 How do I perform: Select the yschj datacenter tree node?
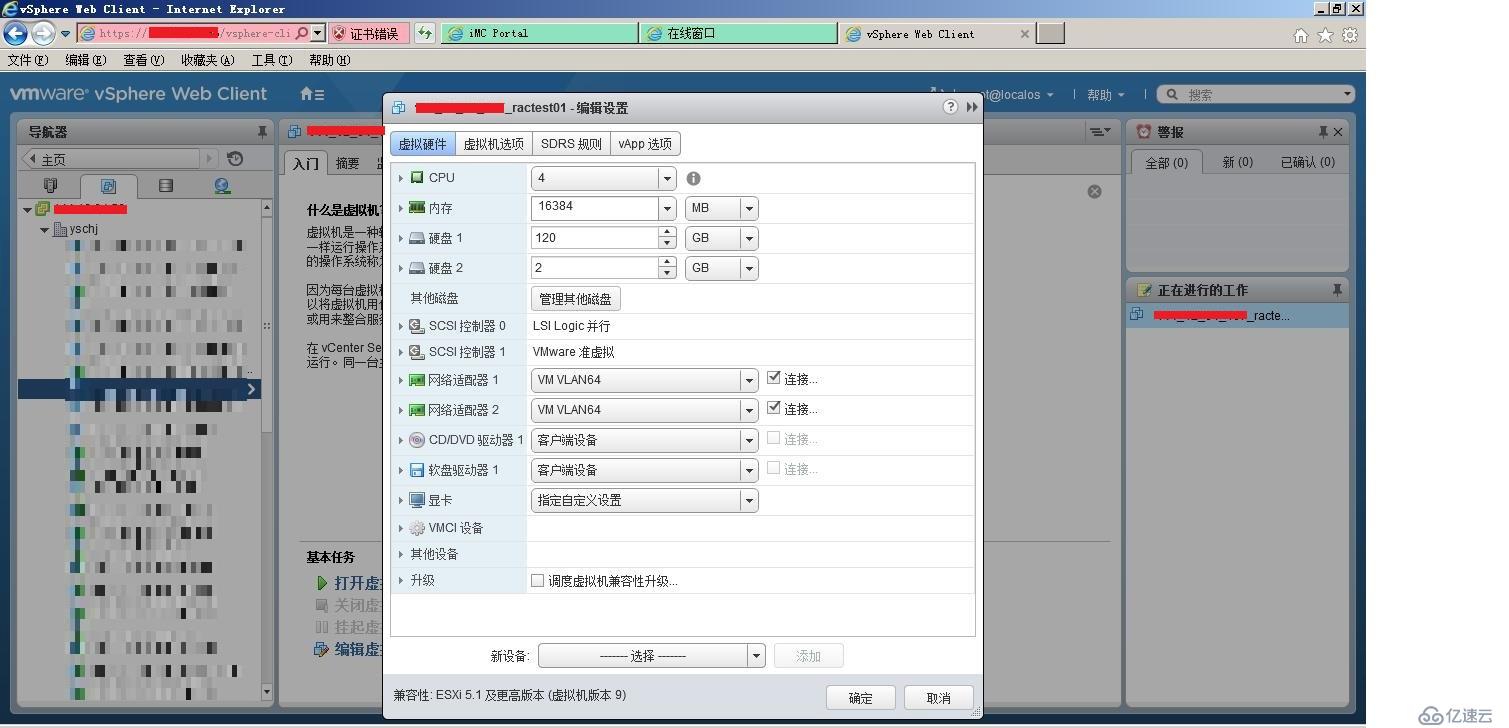84,229
